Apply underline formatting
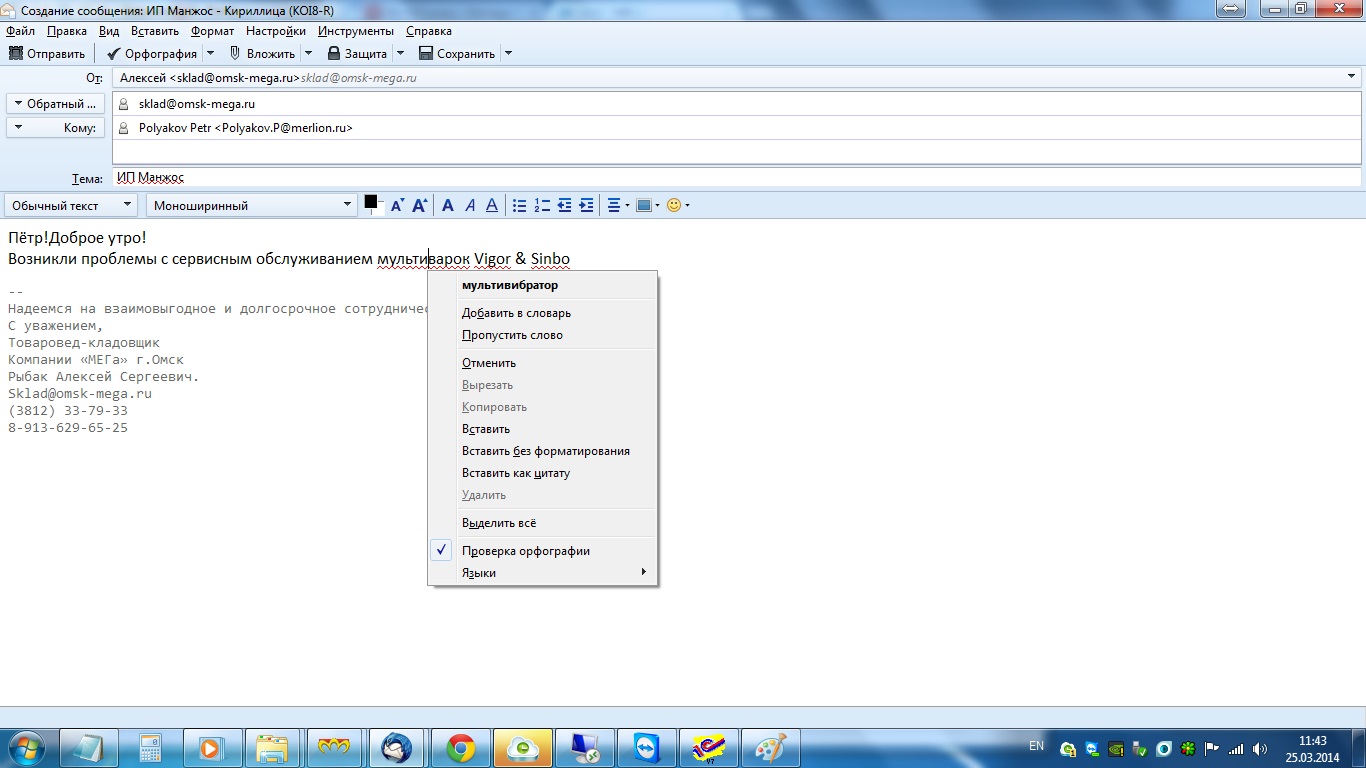1366x768 pixels. [x=492, y=205]
